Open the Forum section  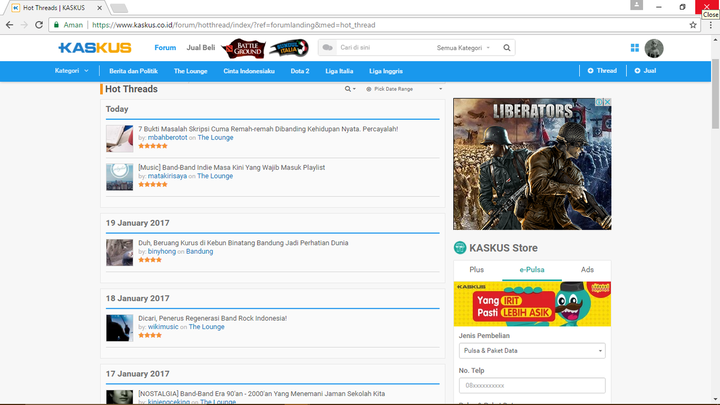[165, 48]
